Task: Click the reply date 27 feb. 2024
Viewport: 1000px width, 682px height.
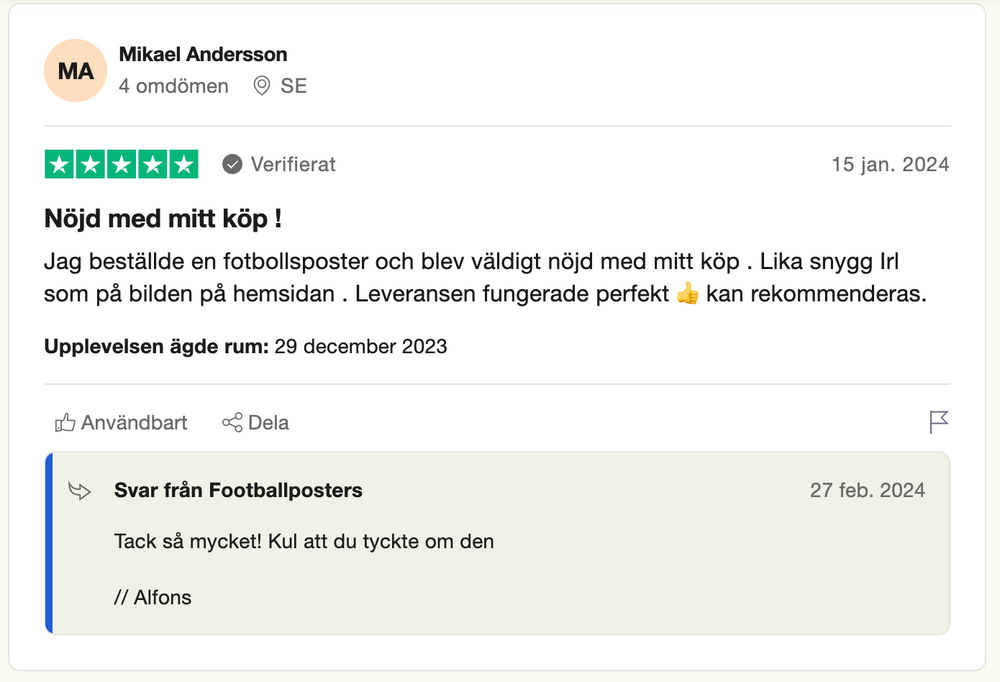Action: 867,490
